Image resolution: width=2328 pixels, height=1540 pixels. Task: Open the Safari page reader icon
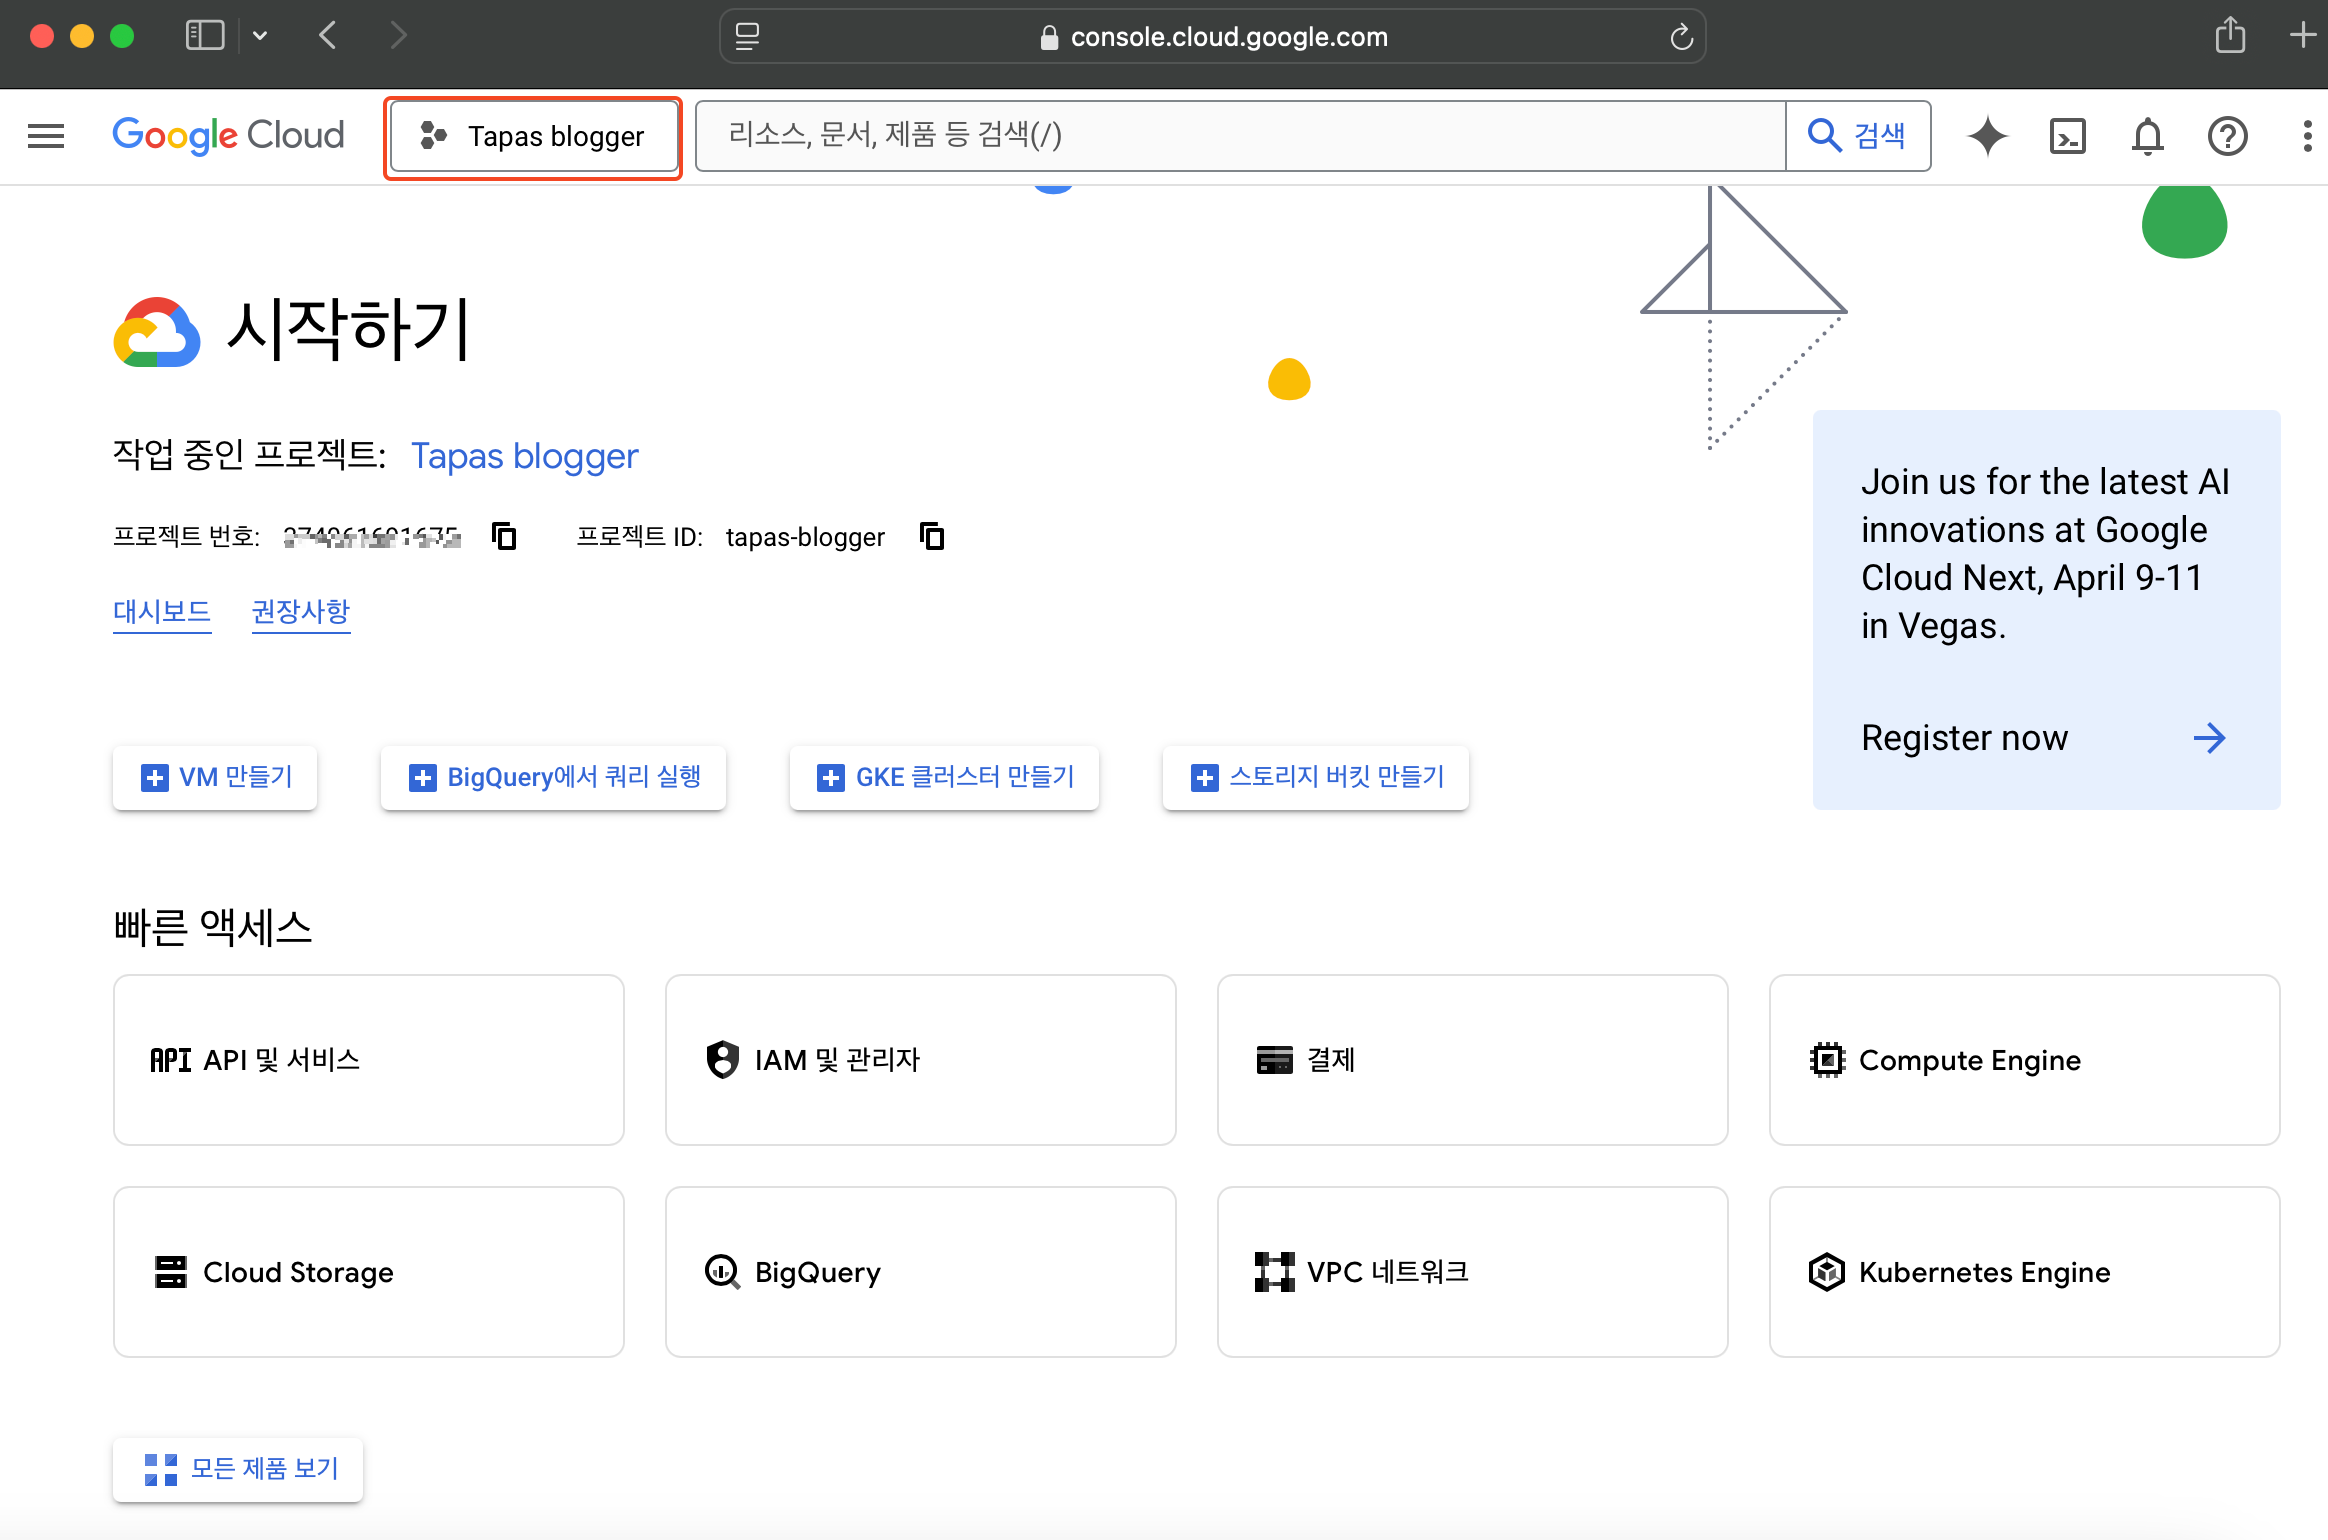[747, 37]
